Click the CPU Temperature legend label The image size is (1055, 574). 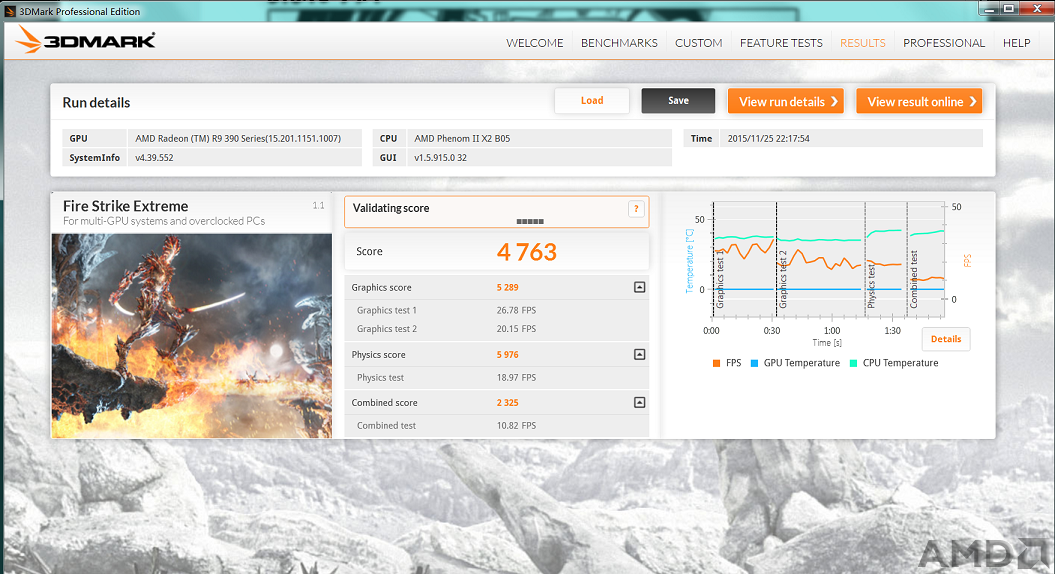tap(900, 363)
